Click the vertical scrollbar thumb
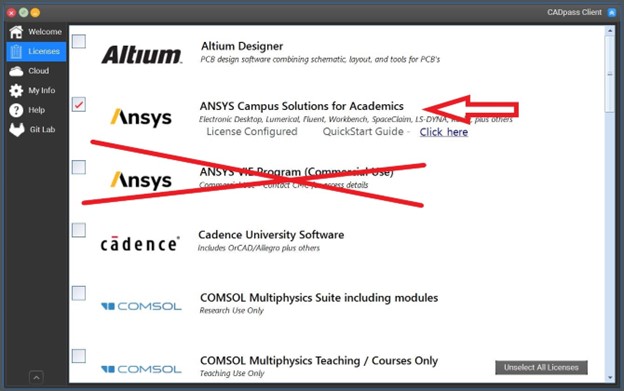The width and height of the screenshot is (624, 391). coord(610,74)
